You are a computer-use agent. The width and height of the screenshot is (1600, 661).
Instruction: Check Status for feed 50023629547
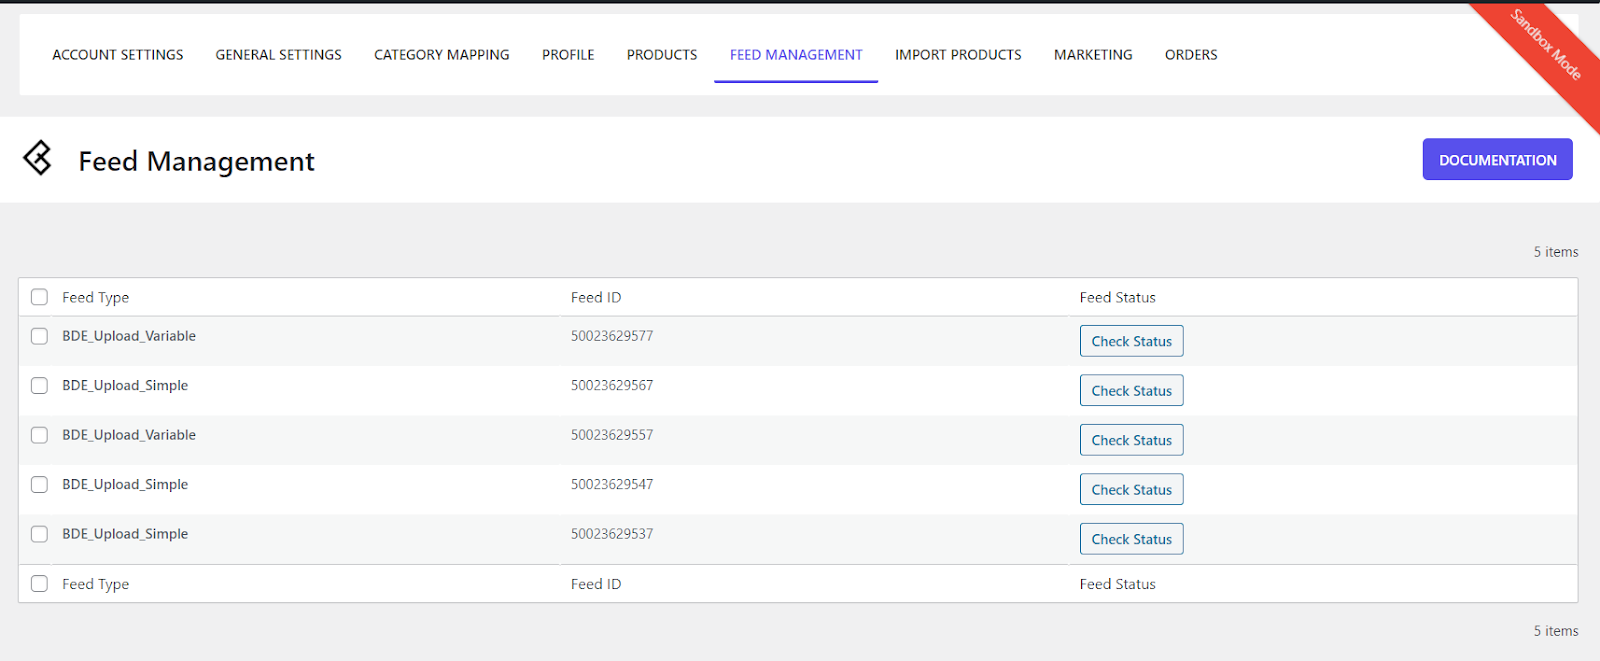click(1132, 490)
